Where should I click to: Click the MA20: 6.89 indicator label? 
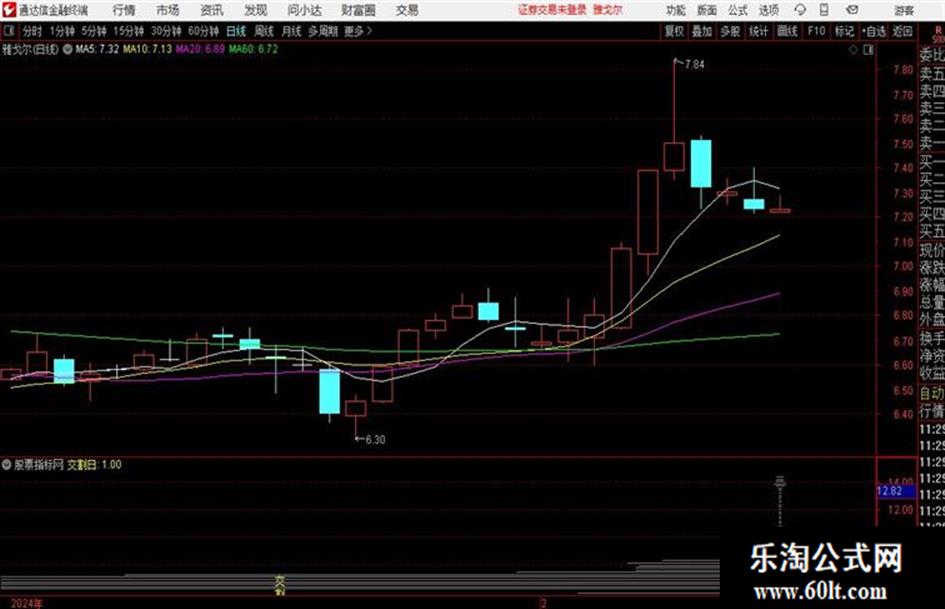click(x=200, y=49)
